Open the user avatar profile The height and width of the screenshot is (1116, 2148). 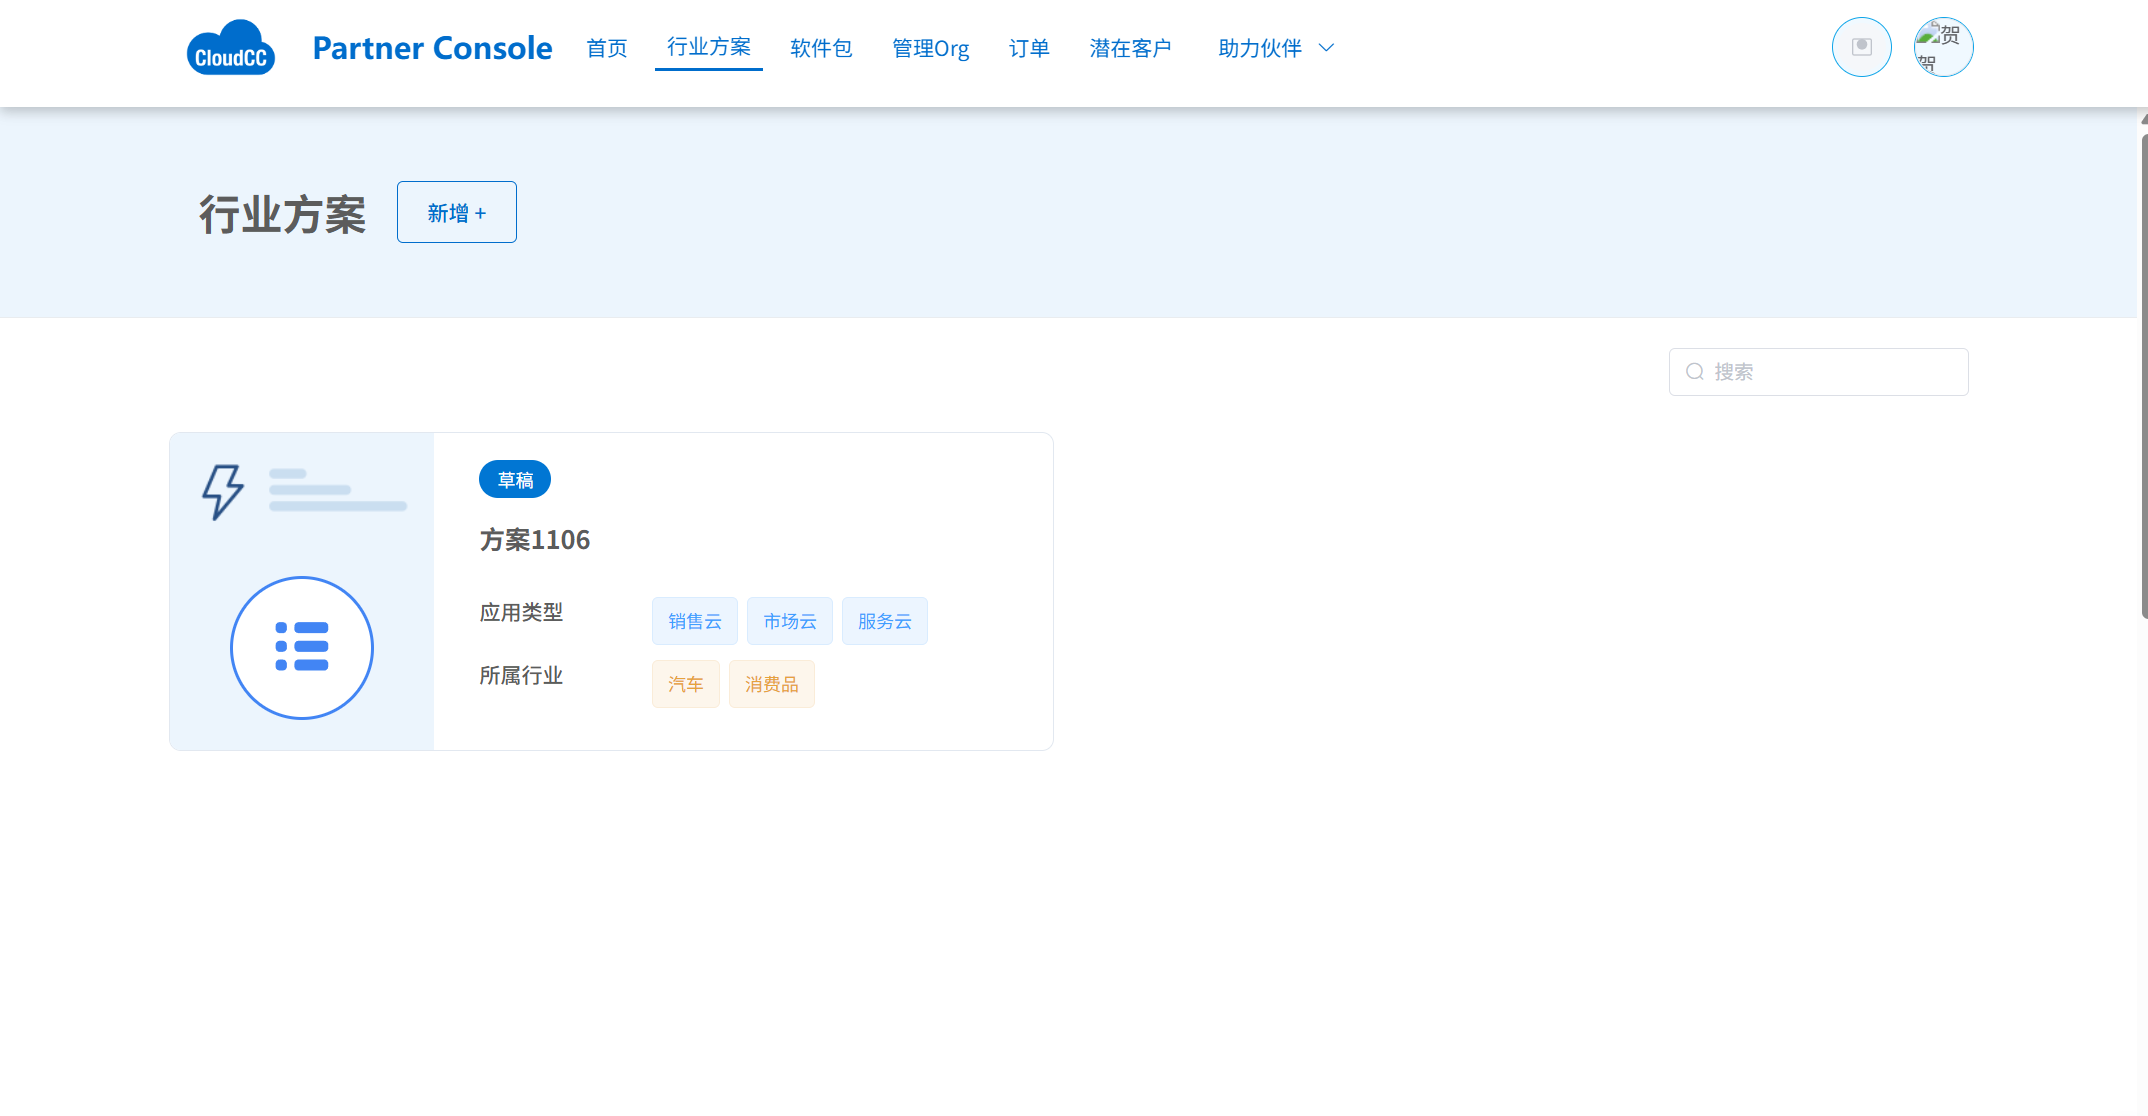click(1943, 47)
